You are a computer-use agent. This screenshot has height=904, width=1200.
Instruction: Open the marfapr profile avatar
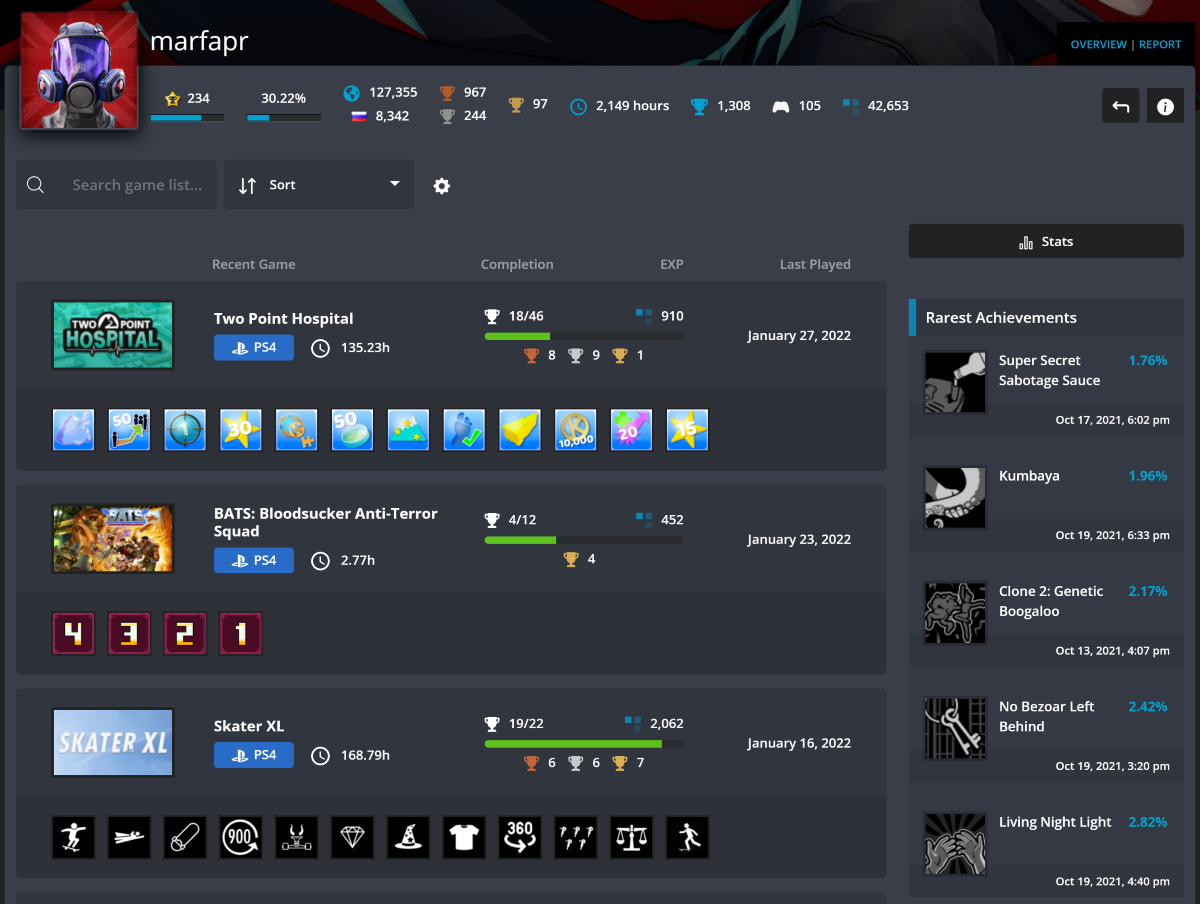coord(79,71)
